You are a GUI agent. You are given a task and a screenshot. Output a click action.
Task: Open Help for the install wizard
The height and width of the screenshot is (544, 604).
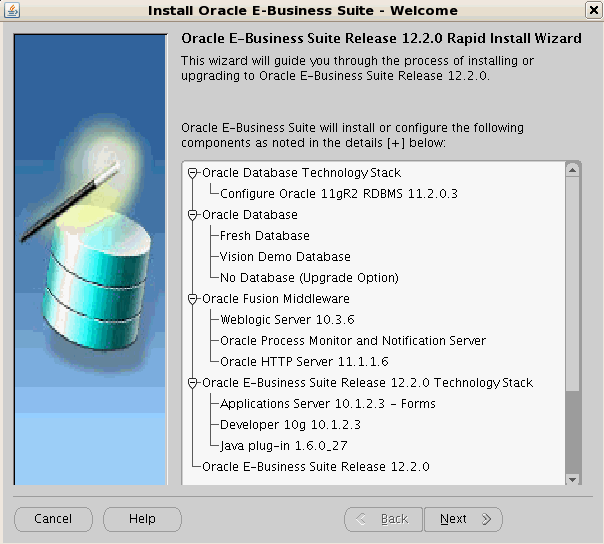tap(142, 519)
